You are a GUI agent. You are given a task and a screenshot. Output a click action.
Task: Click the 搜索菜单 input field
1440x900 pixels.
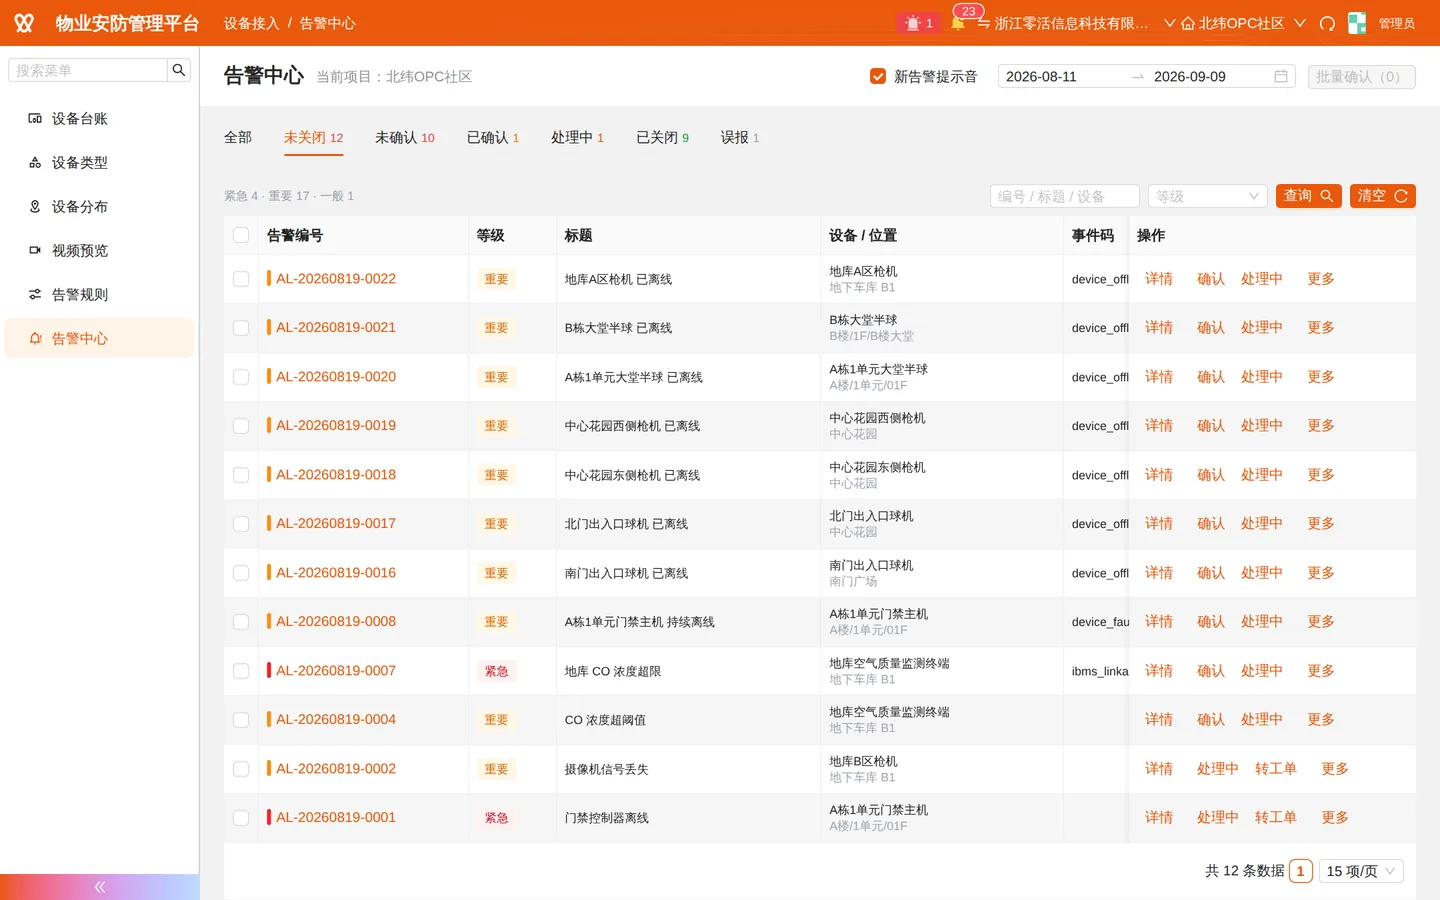click(88, 70)
